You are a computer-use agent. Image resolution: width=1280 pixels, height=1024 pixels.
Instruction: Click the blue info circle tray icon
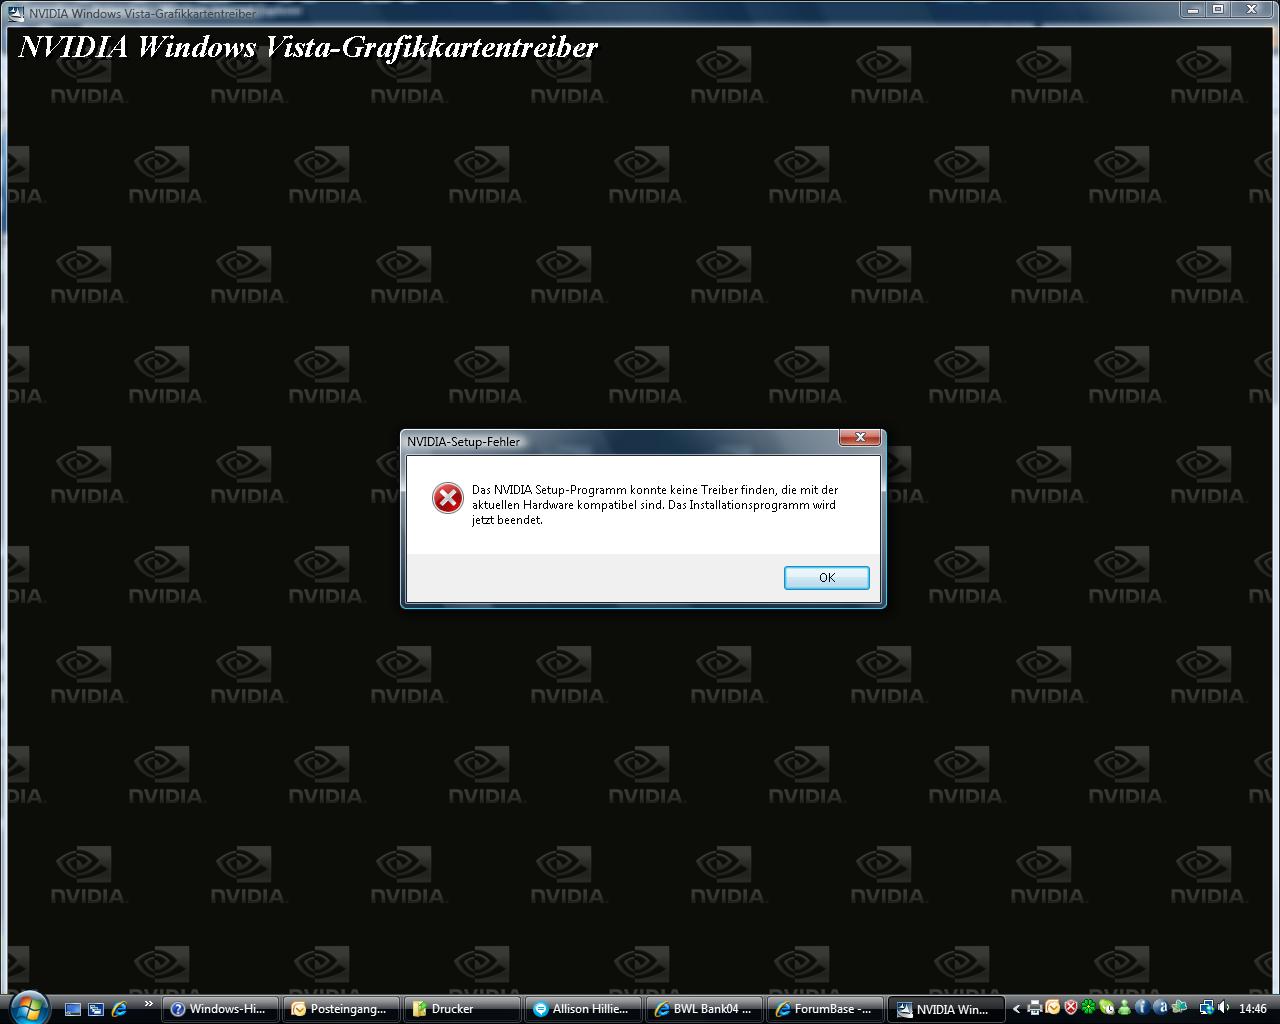pos(1142,1008)
